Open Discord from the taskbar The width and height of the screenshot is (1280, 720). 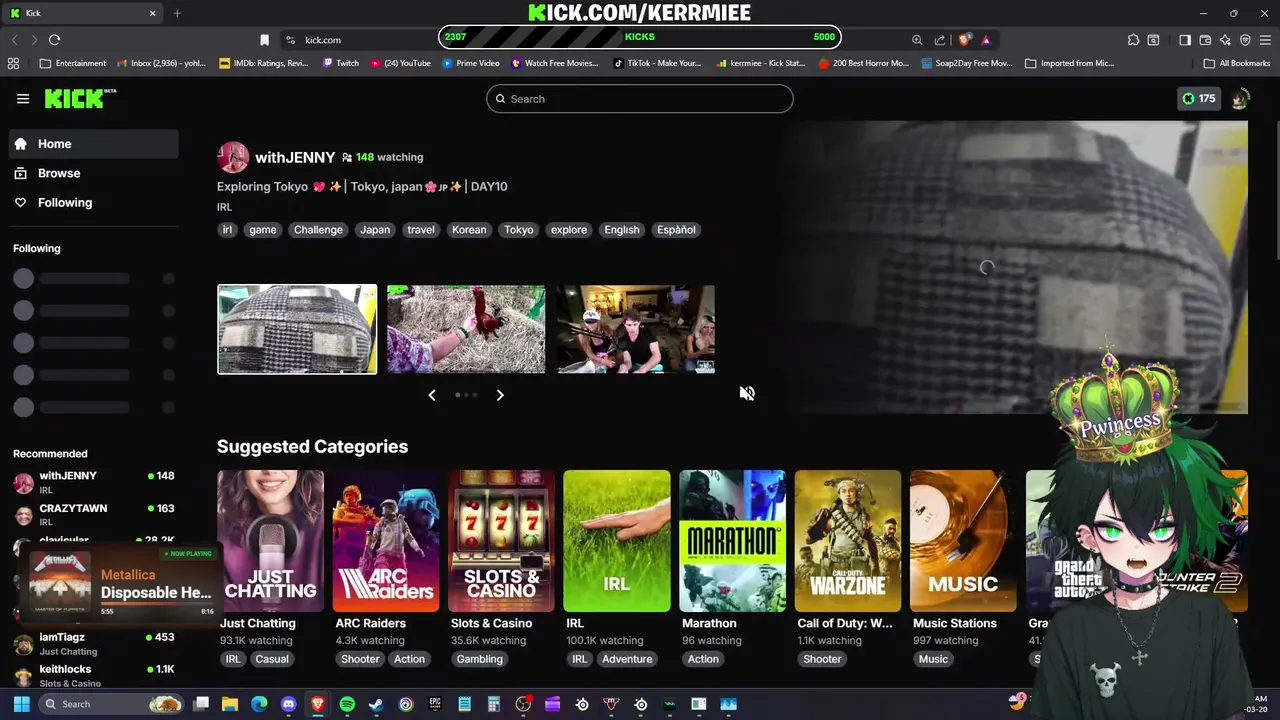tap(289, 704)
